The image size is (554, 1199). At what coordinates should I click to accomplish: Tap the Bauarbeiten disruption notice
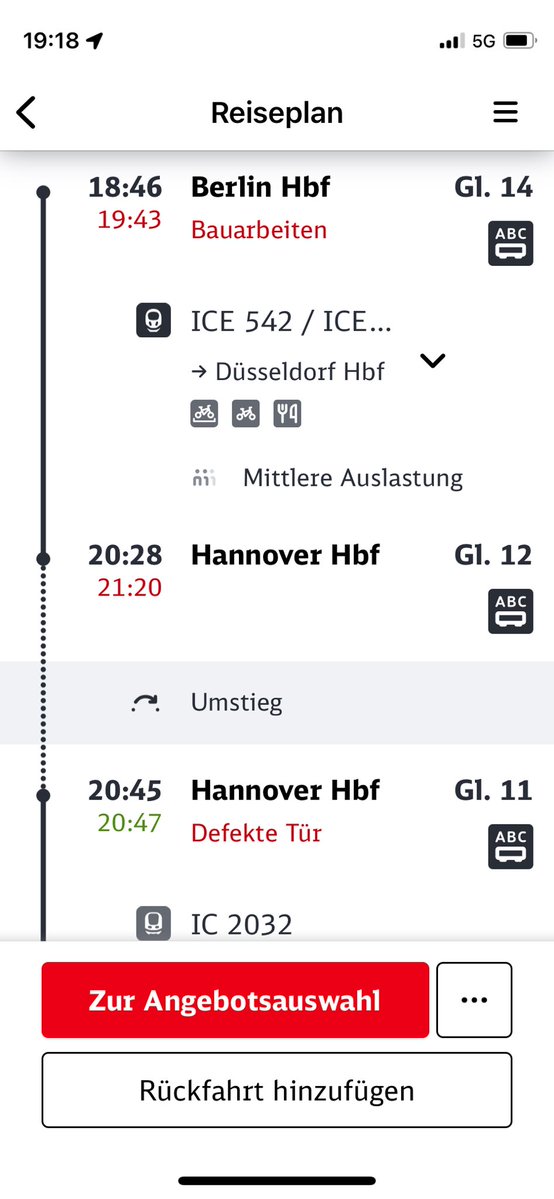tap(259, 230)
